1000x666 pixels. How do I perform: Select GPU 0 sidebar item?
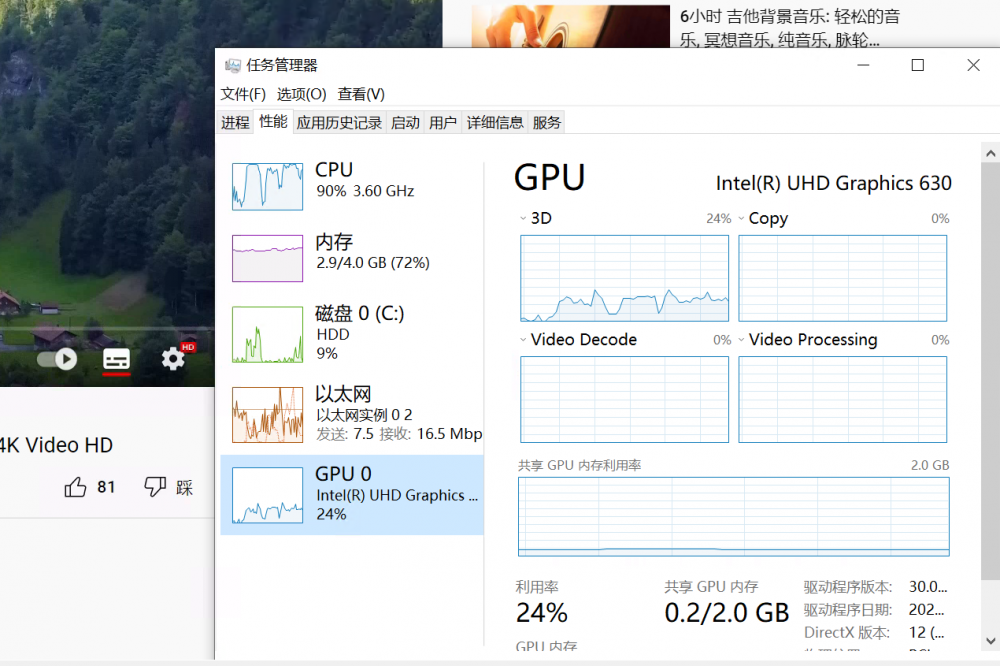click(352, 494)
